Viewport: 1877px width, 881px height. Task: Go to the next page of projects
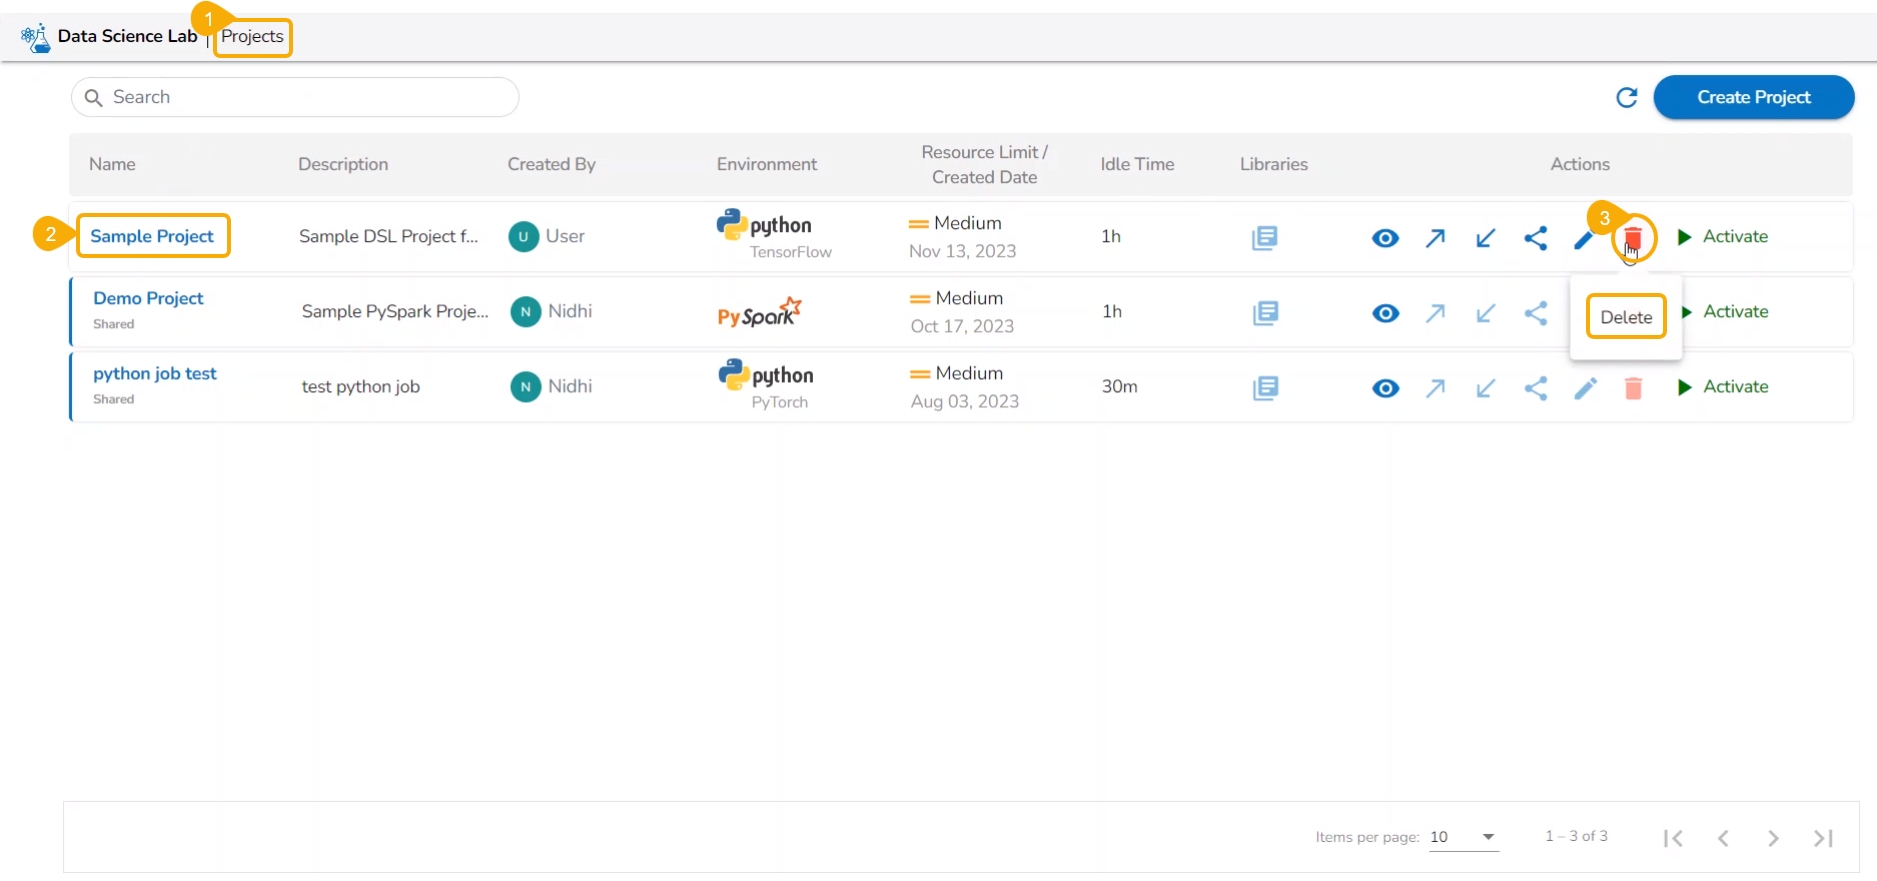tap(1773, 838)
